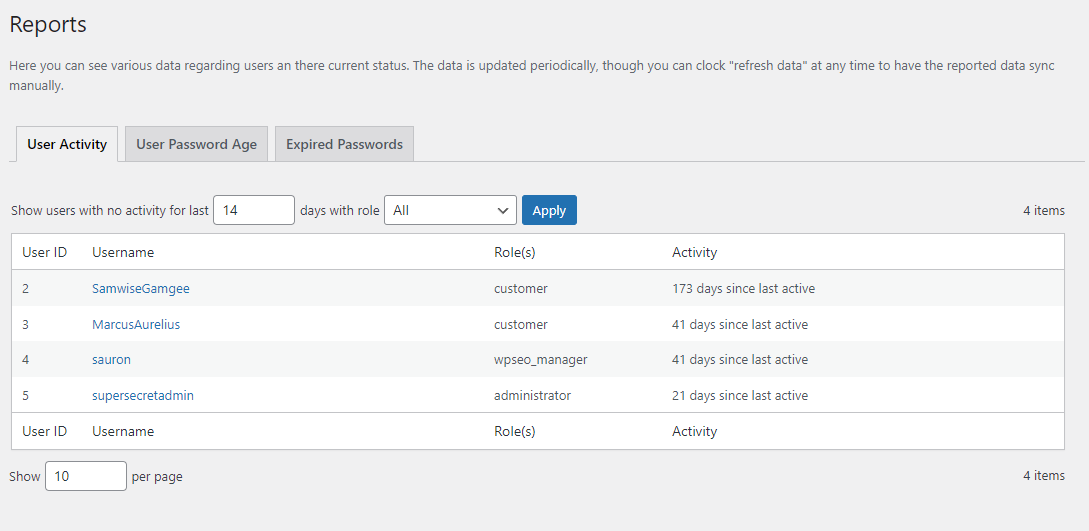Screen dimensions: 1089x531
Task: Open supersecretadmin user link
Action: 143,396
